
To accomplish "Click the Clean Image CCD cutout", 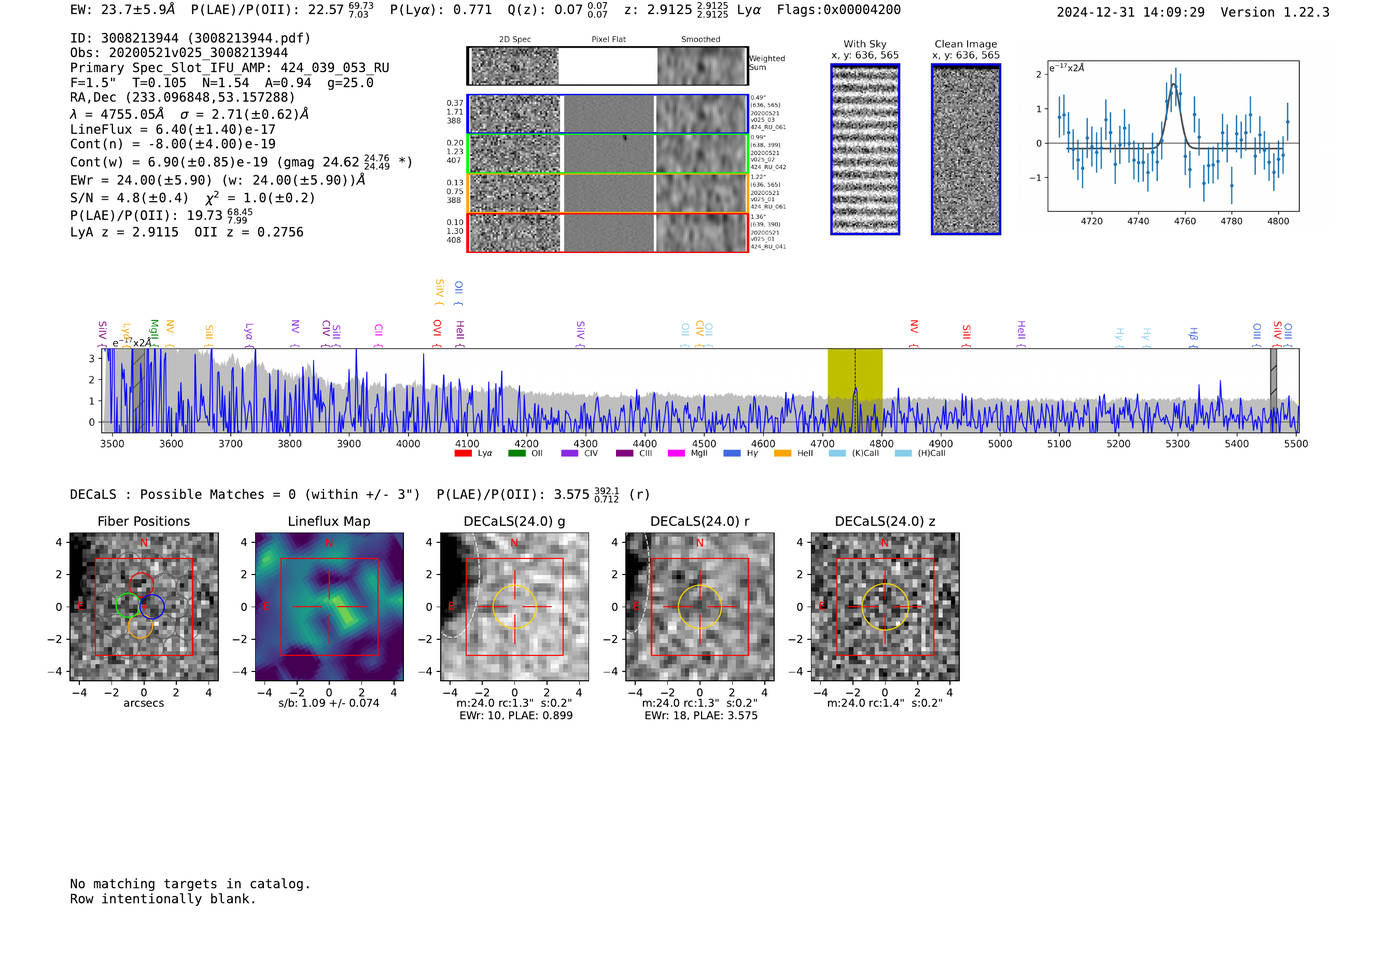I will [966, 149].
